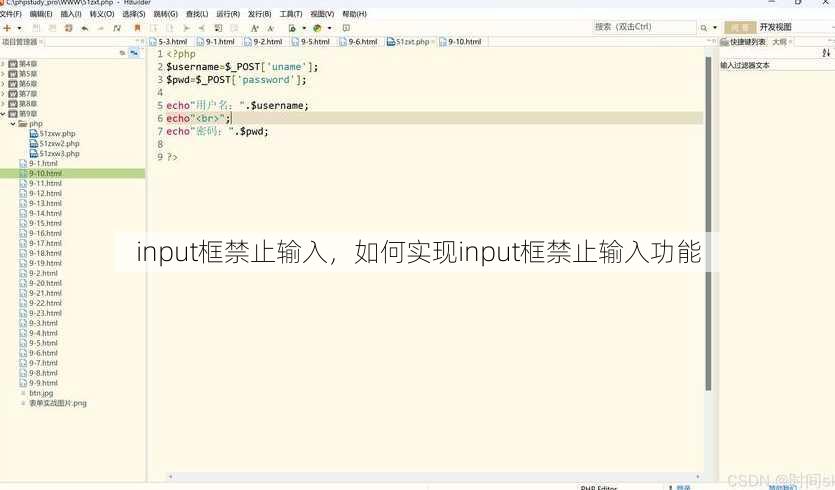Open the dropdown arrow beside the New icon
The image size is (835, 490).
point(20,28)
